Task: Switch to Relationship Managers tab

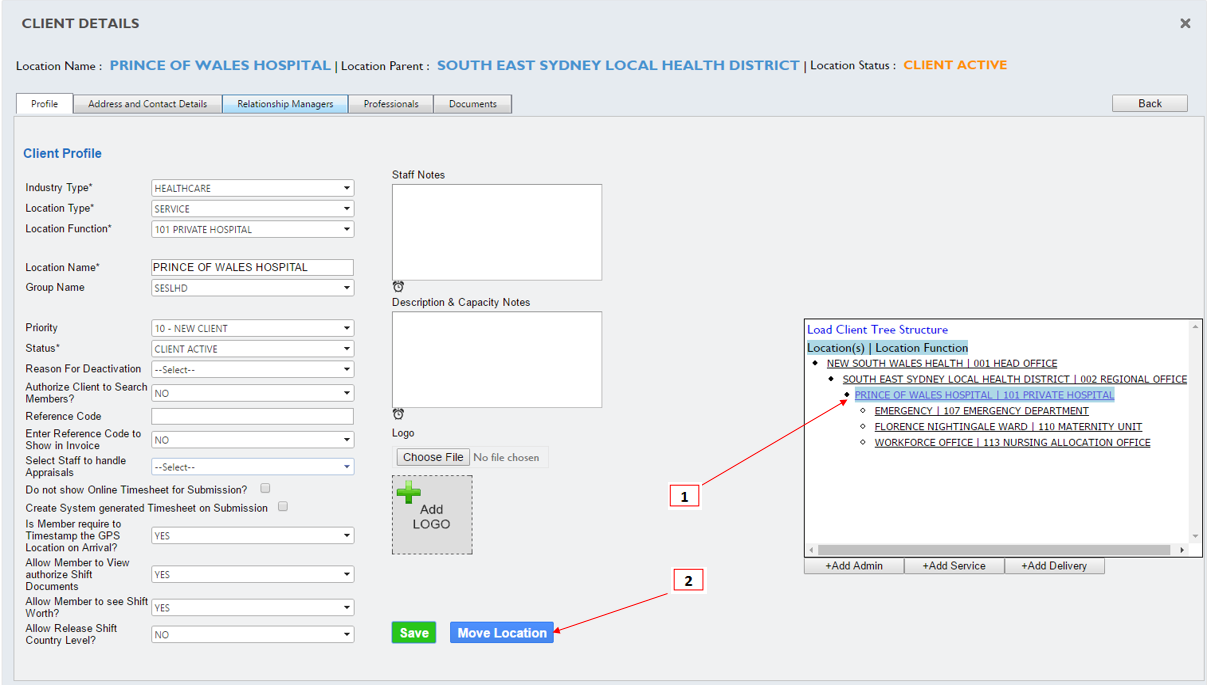Action: pos(285,104)
